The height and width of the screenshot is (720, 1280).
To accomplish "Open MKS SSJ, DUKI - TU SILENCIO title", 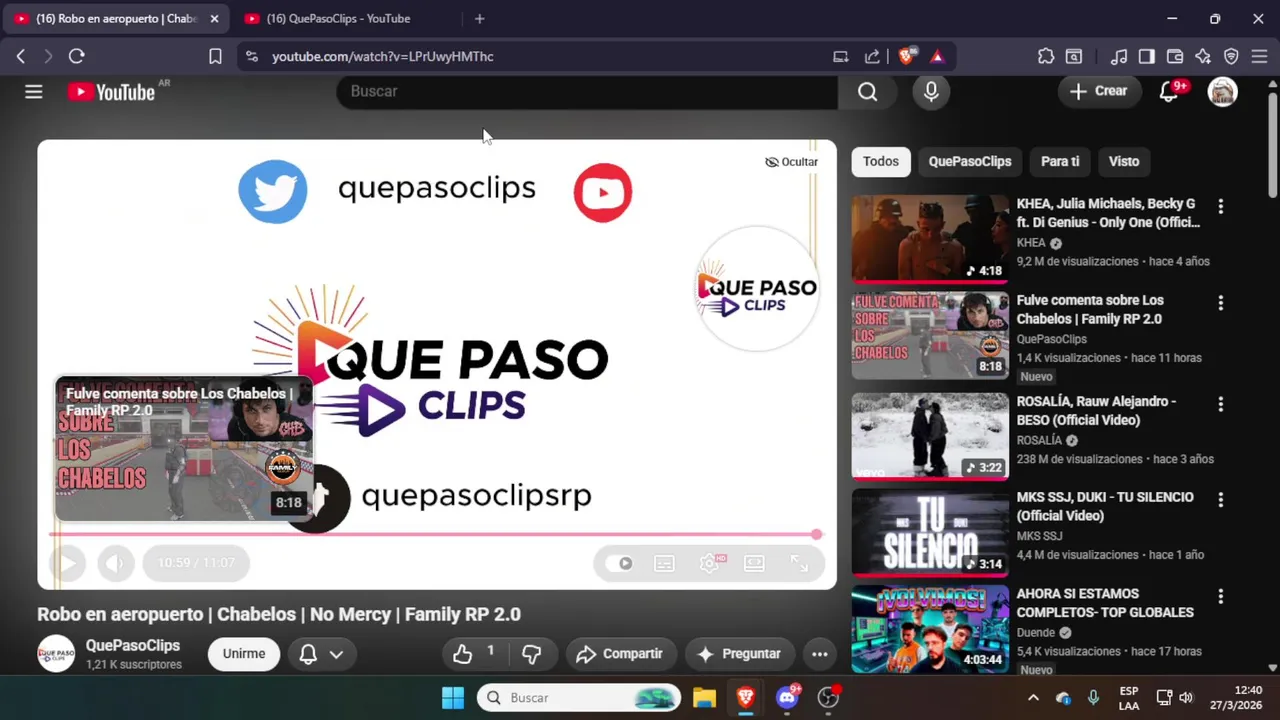I will pos(1105,506).
